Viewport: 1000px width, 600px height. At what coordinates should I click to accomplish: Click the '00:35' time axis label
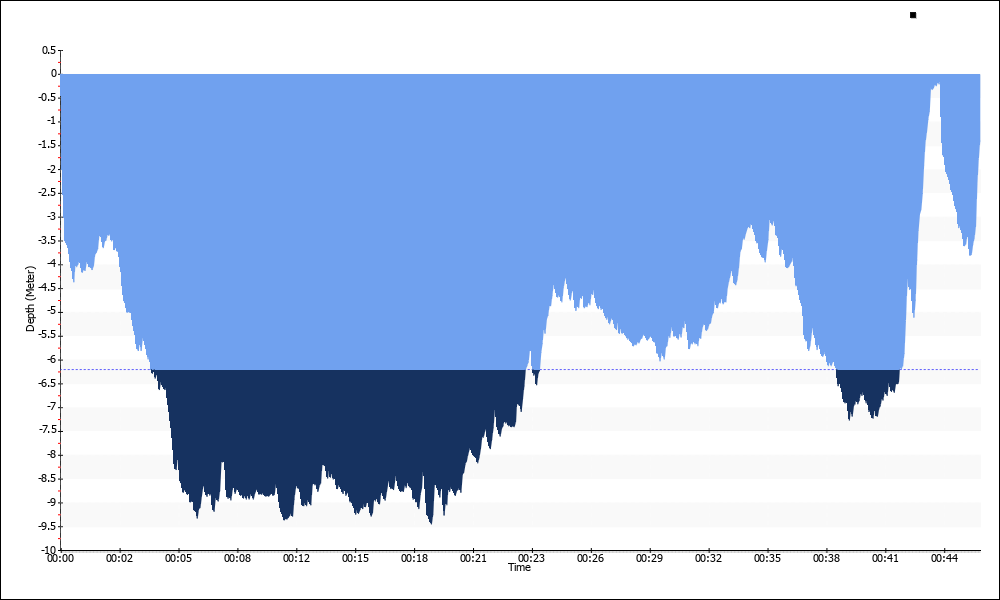(x=767, y=559)
